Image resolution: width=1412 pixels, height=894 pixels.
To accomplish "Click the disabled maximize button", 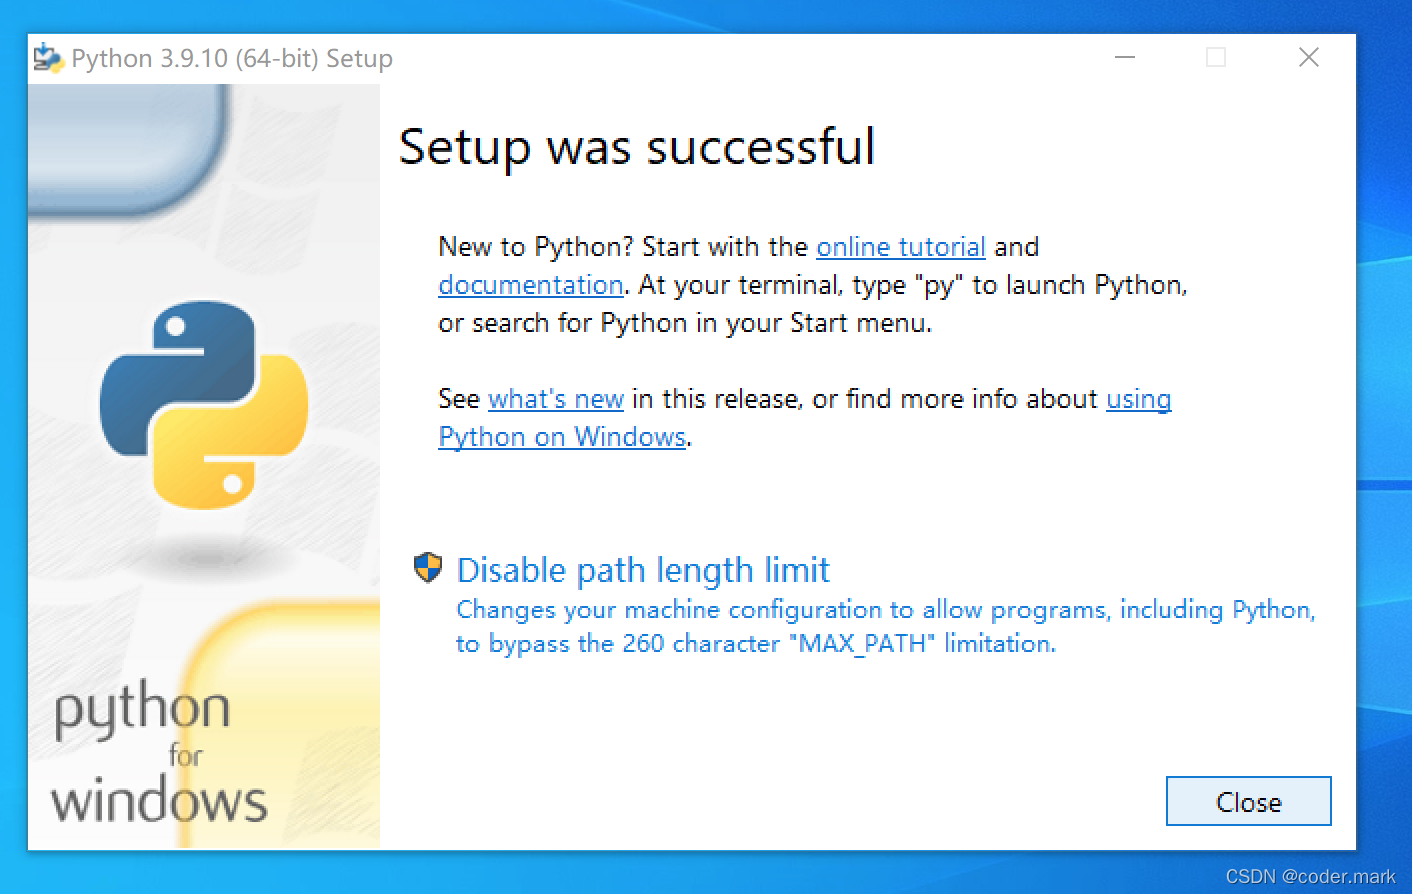I will 1216,58.
